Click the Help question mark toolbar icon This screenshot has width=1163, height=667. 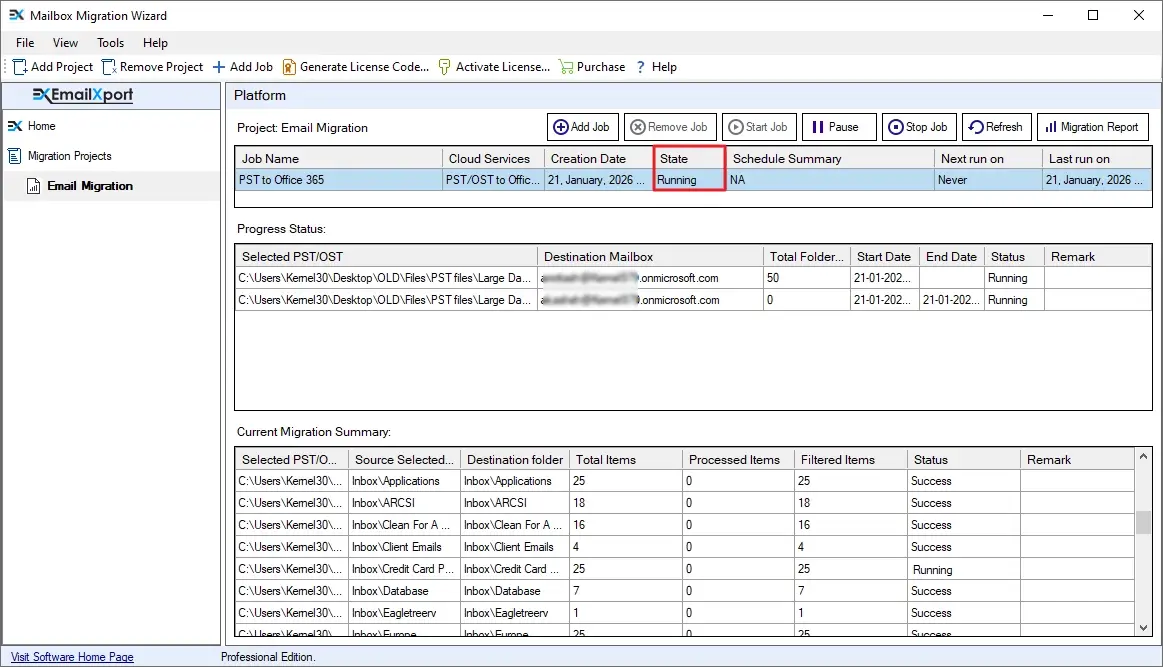[656, 66]
